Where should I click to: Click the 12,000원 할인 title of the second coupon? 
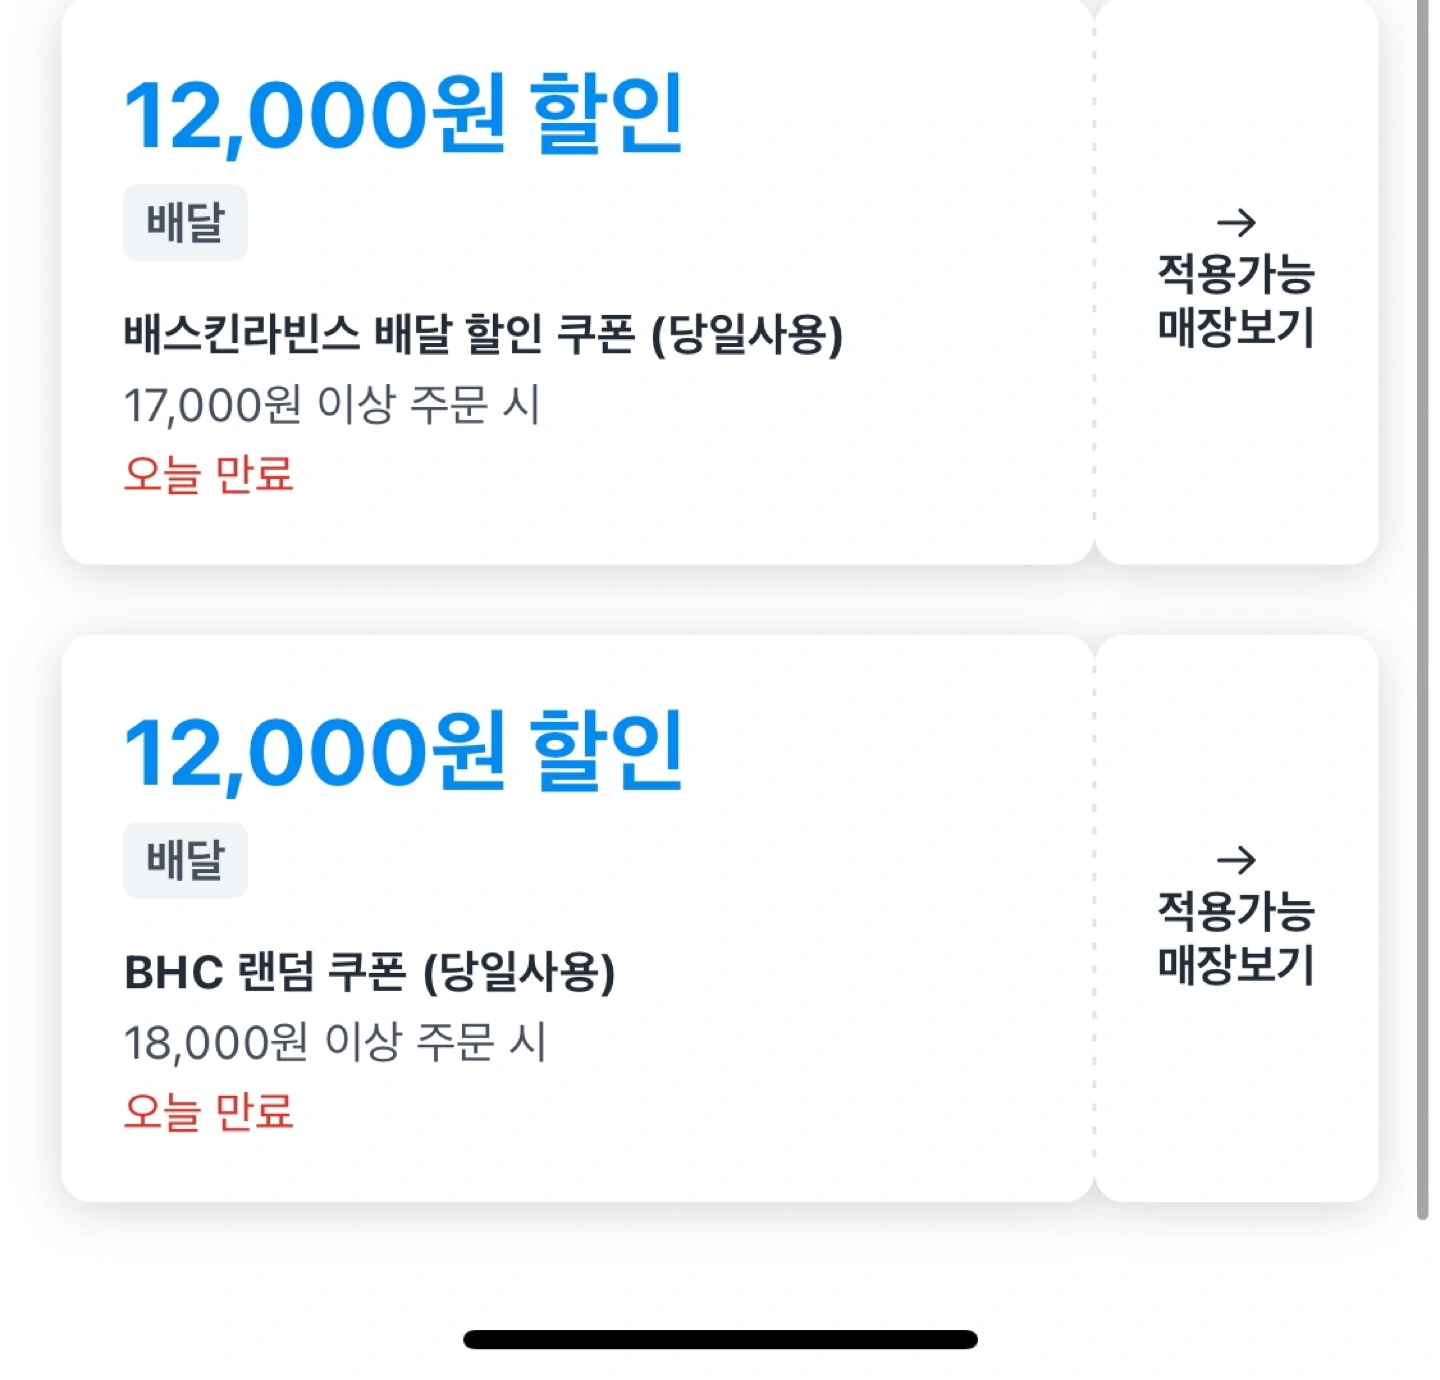tap(405, 755)
